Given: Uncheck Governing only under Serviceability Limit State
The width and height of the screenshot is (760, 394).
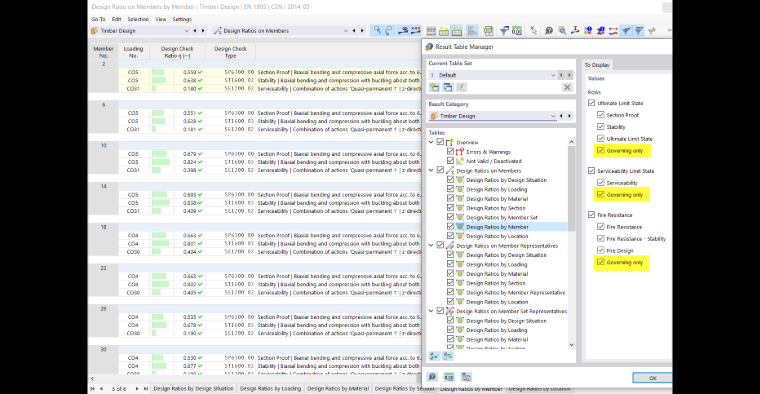Looking at the screenshot, I should tap(601, 194).
